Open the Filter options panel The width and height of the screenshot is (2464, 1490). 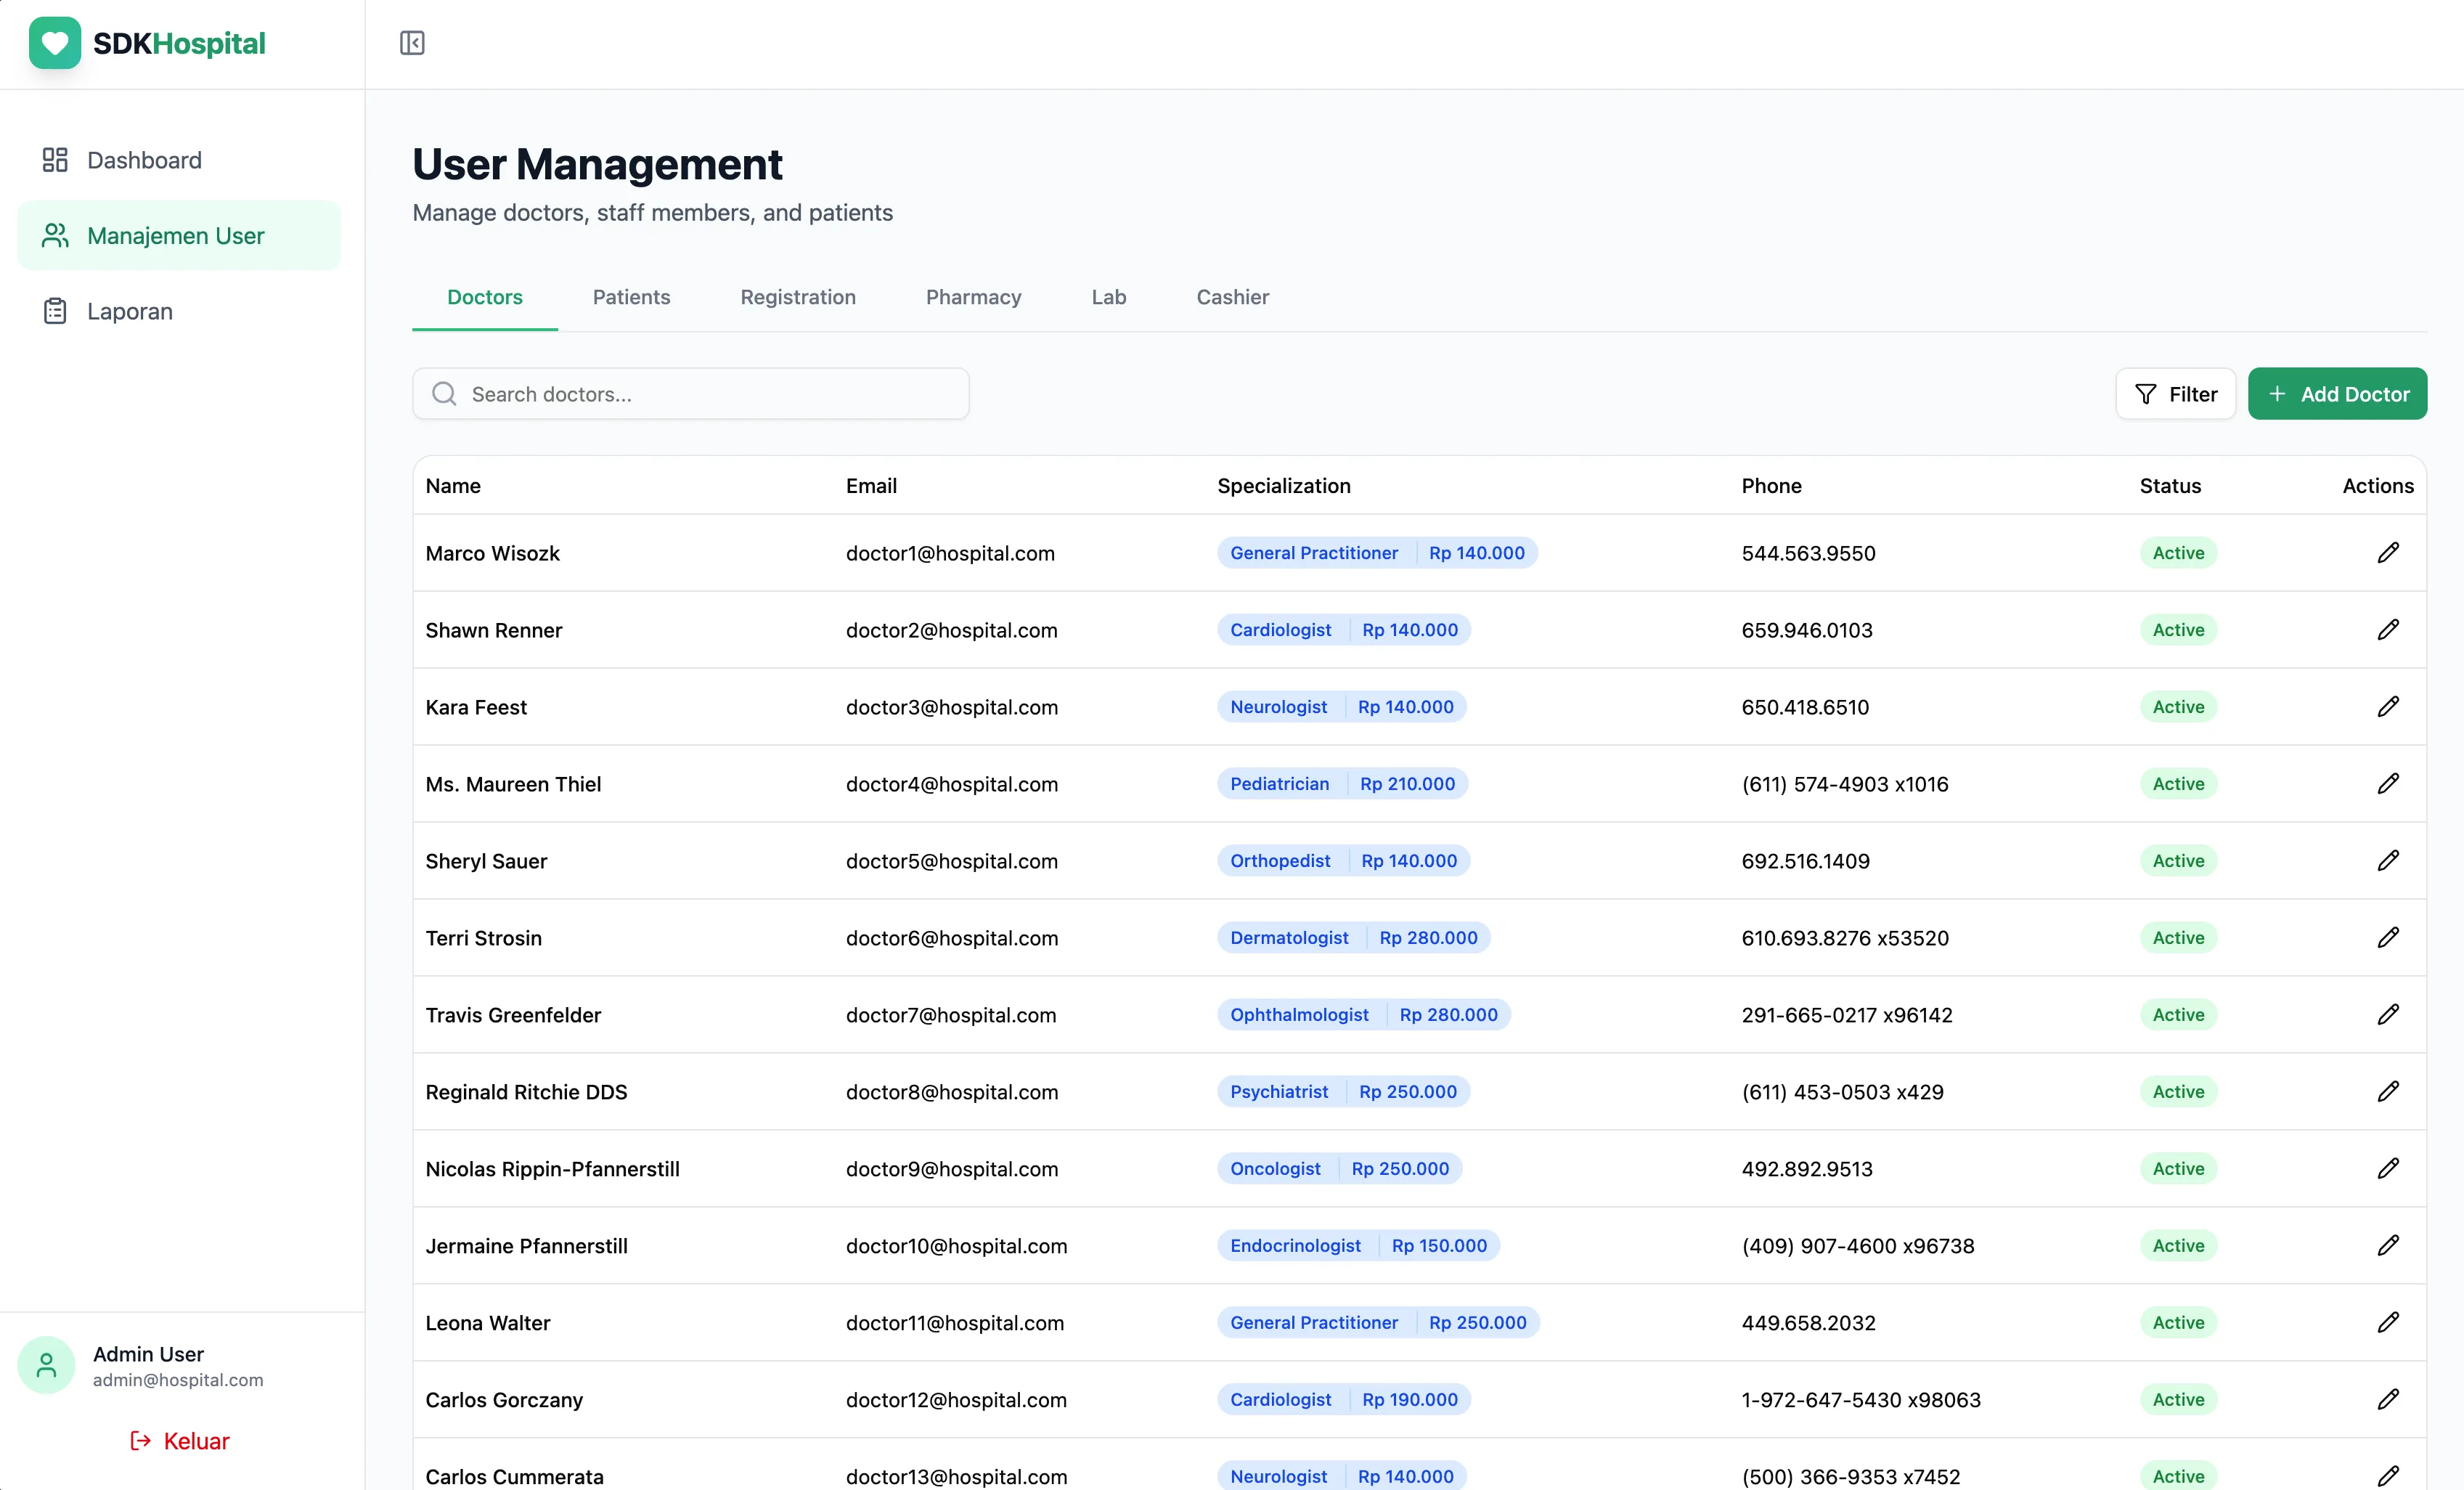click(2176, 393)
